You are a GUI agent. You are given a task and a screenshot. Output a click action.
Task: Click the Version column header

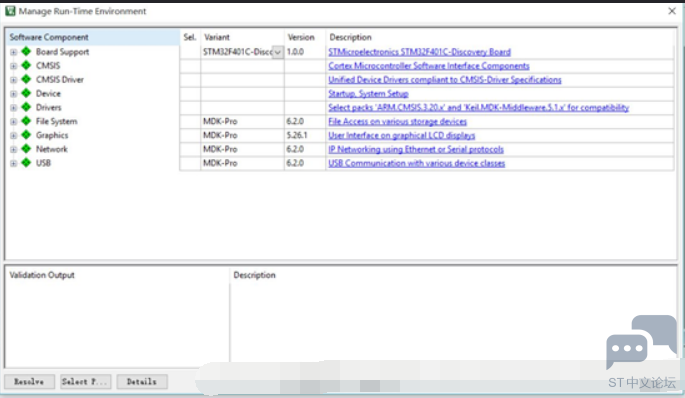click(305, 37)
